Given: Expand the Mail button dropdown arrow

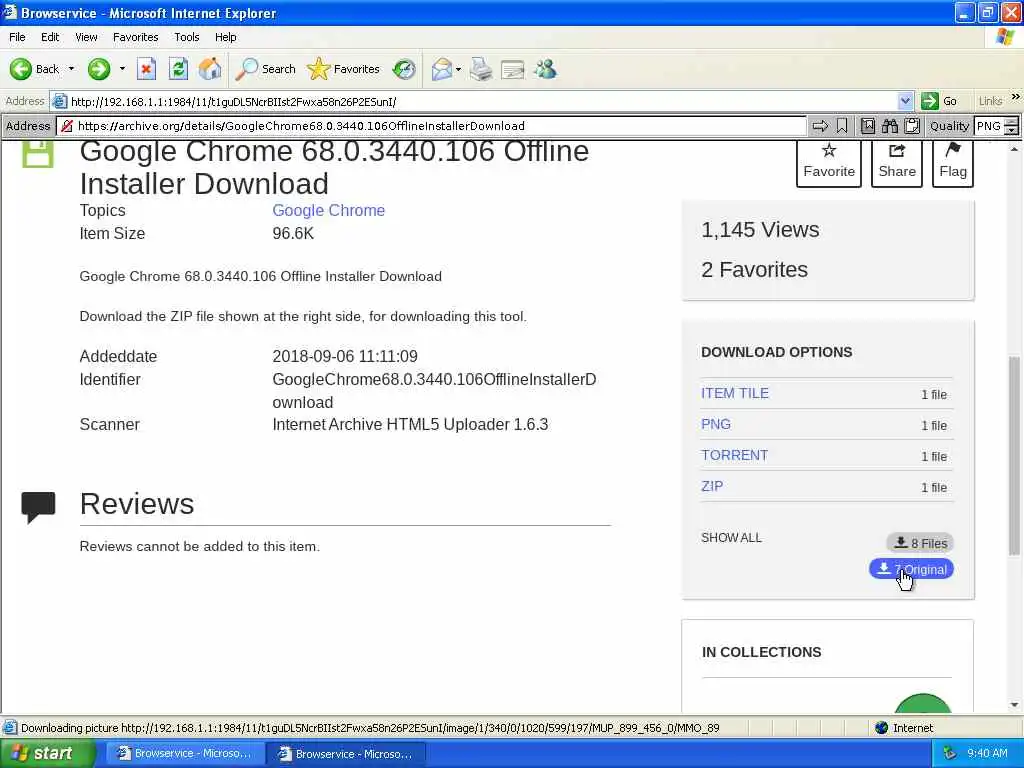Looking at the screenshot, I should tap(458, 69).
